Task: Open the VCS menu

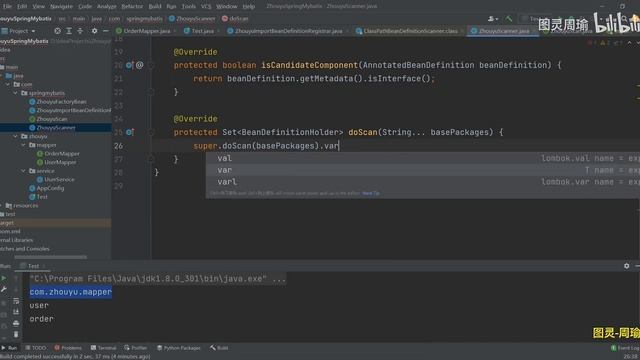Action: pos(206,7)
